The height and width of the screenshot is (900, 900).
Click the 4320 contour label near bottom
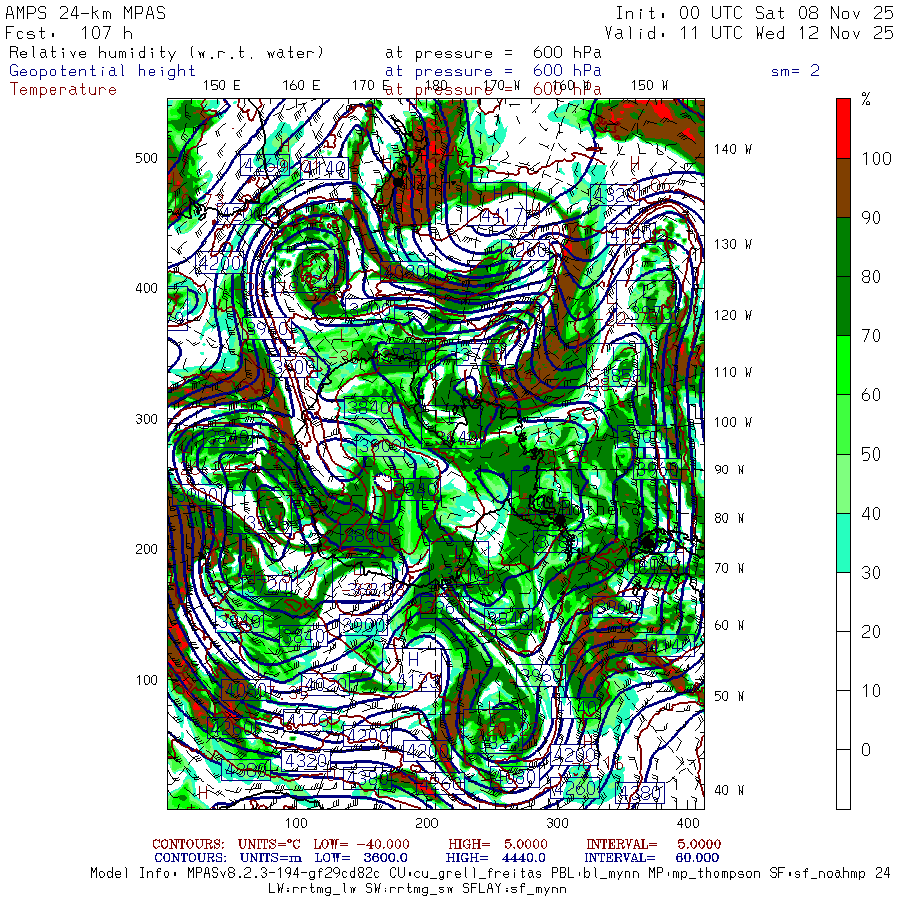[x=306, y=761]
